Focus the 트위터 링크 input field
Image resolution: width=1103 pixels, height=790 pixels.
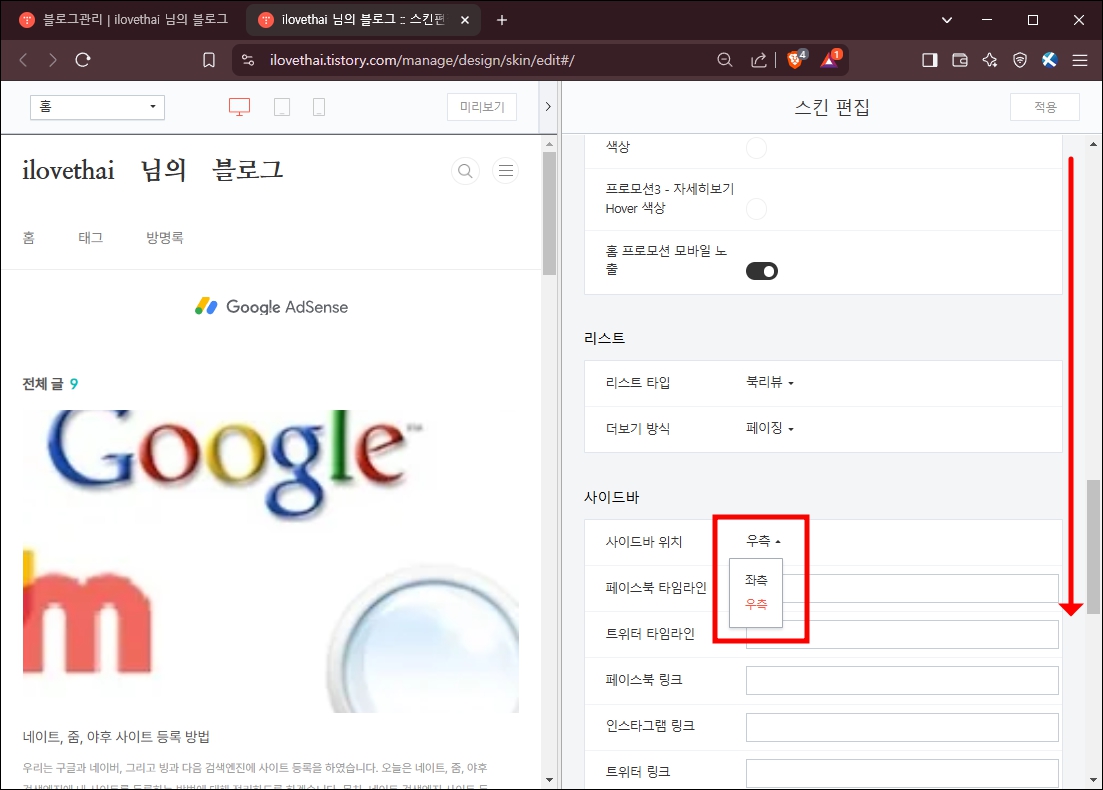coord(903,772)
